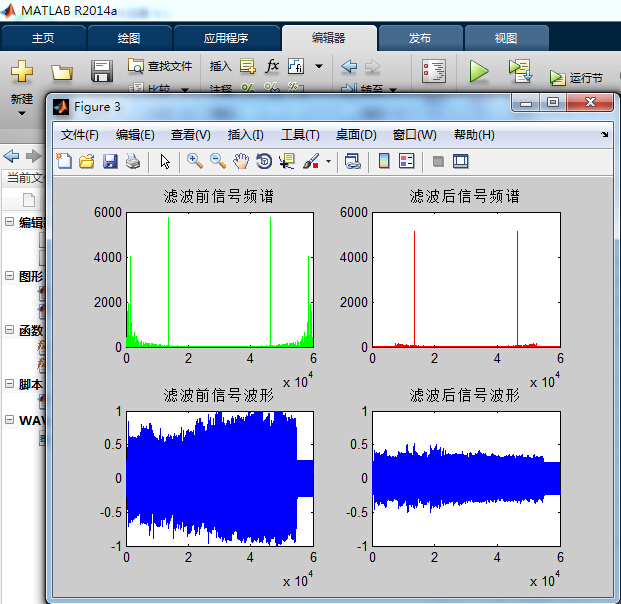Open 查看(V) menu in Figure 3

pyautogui.click(x=190, y=135)
